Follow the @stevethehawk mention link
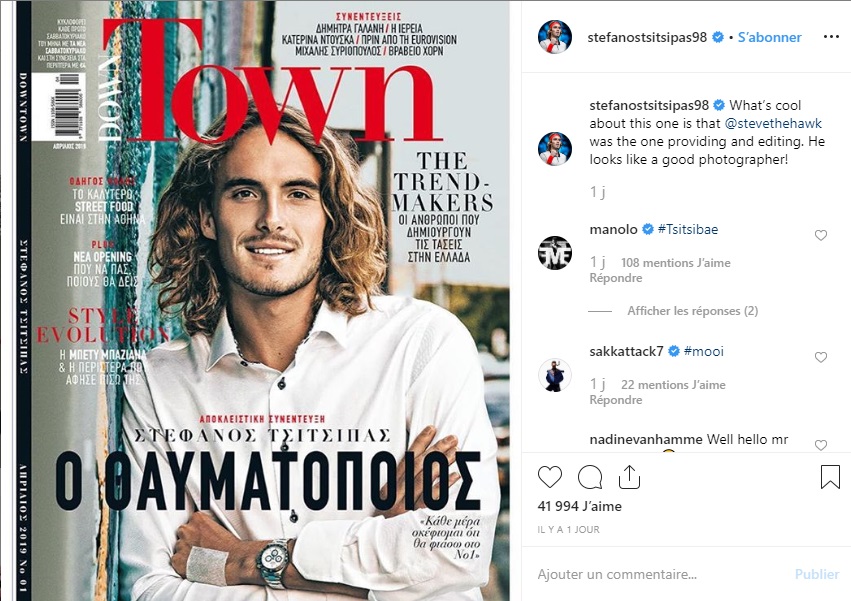 click(x=773, y=123)
